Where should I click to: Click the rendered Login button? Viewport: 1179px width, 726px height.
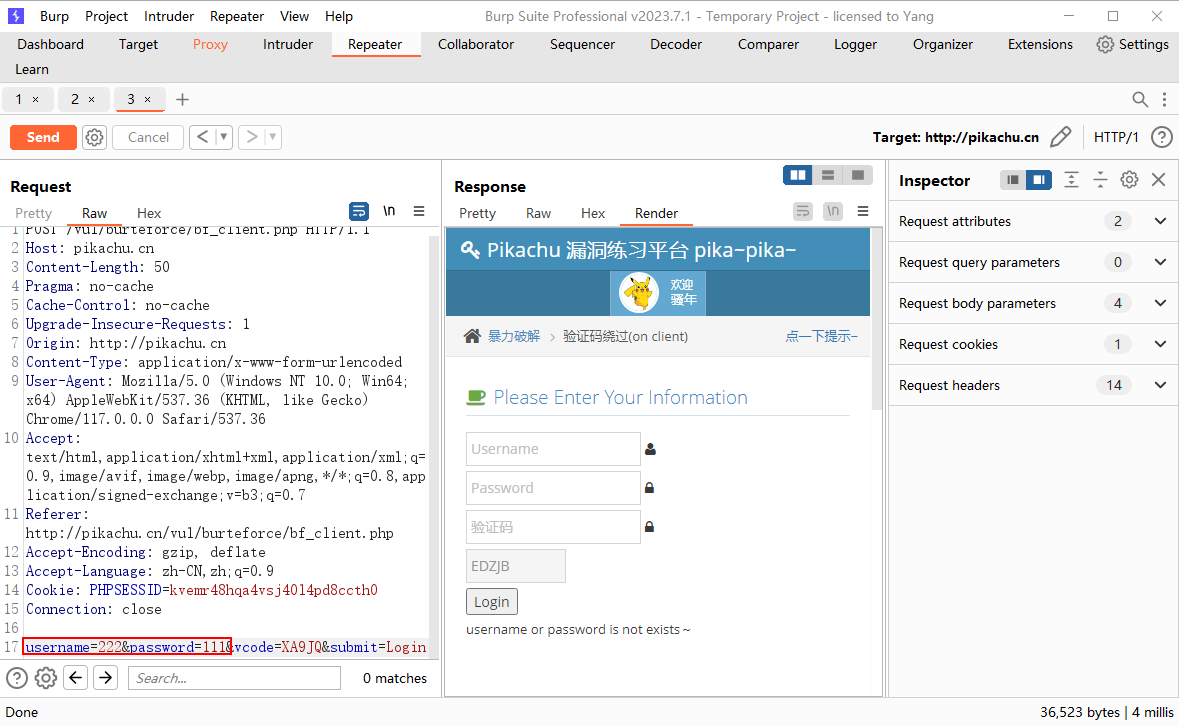point(492,602)
